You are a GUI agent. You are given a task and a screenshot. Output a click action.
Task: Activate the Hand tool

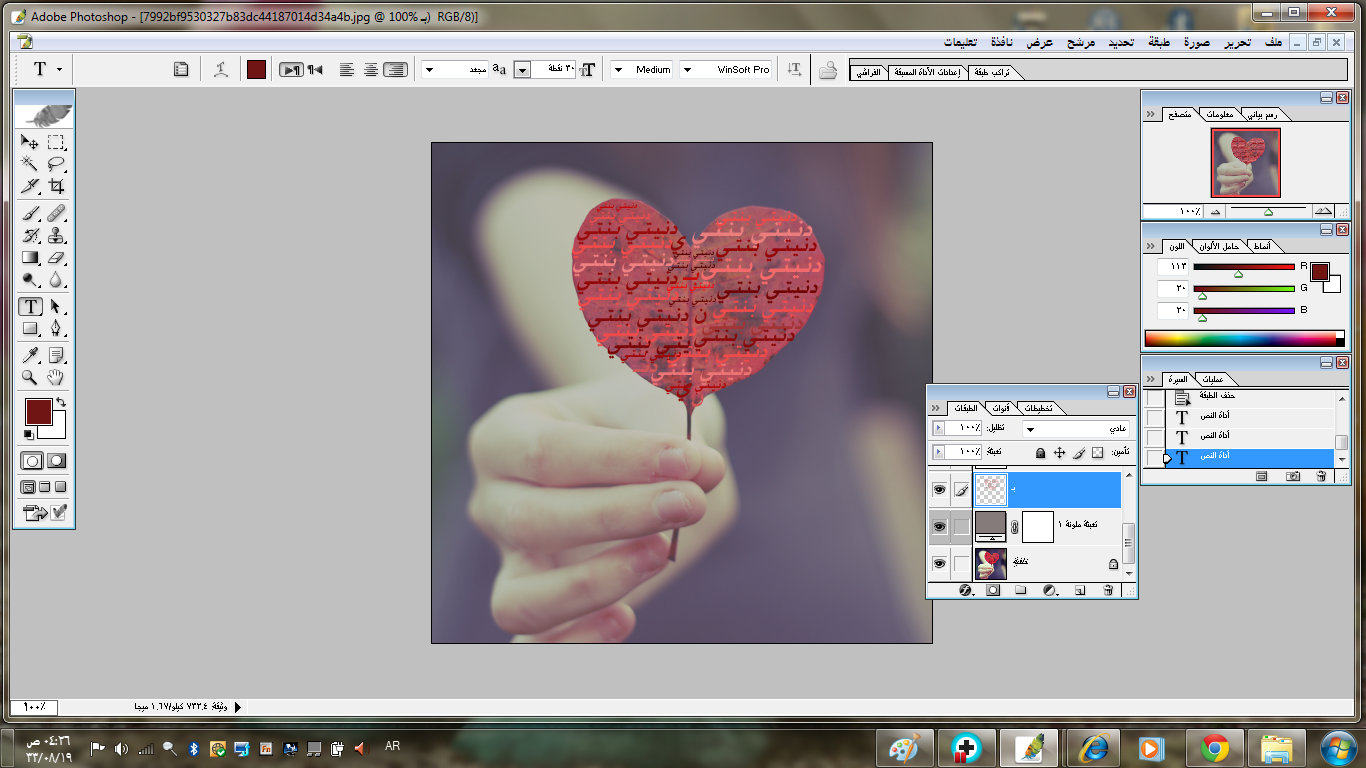[x=57, y=378]
